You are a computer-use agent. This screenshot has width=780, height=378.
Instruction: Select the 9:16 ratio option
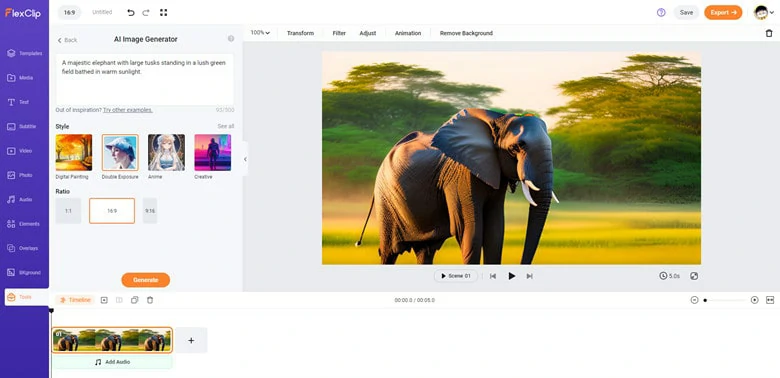point(150,211)
